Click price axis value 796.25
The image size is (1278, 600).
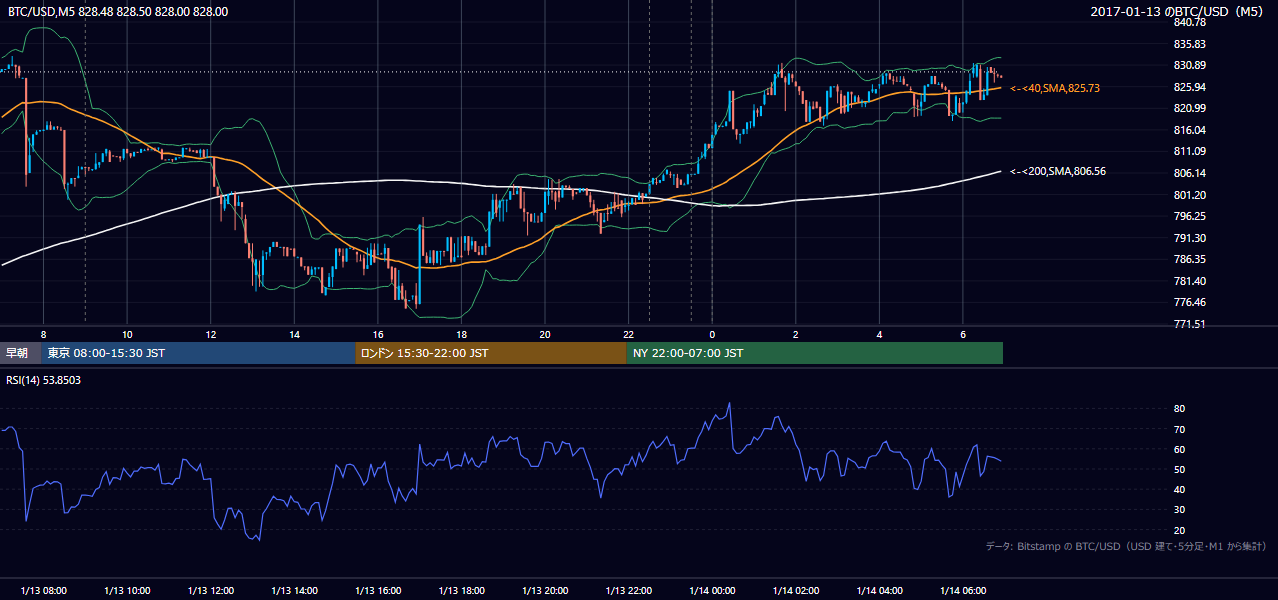point(1190,216)
